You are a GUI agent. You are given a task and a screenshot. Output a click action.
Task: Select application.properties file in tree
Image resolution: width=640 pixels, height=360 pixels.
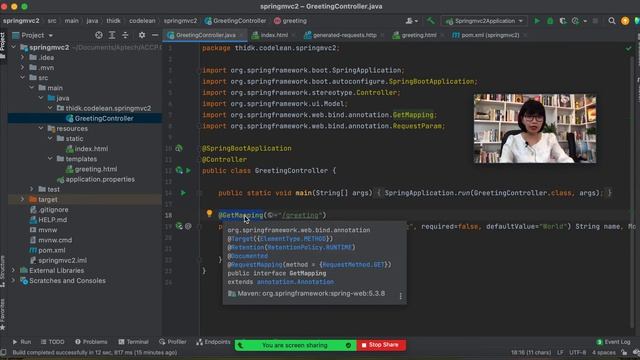[96, 179]
